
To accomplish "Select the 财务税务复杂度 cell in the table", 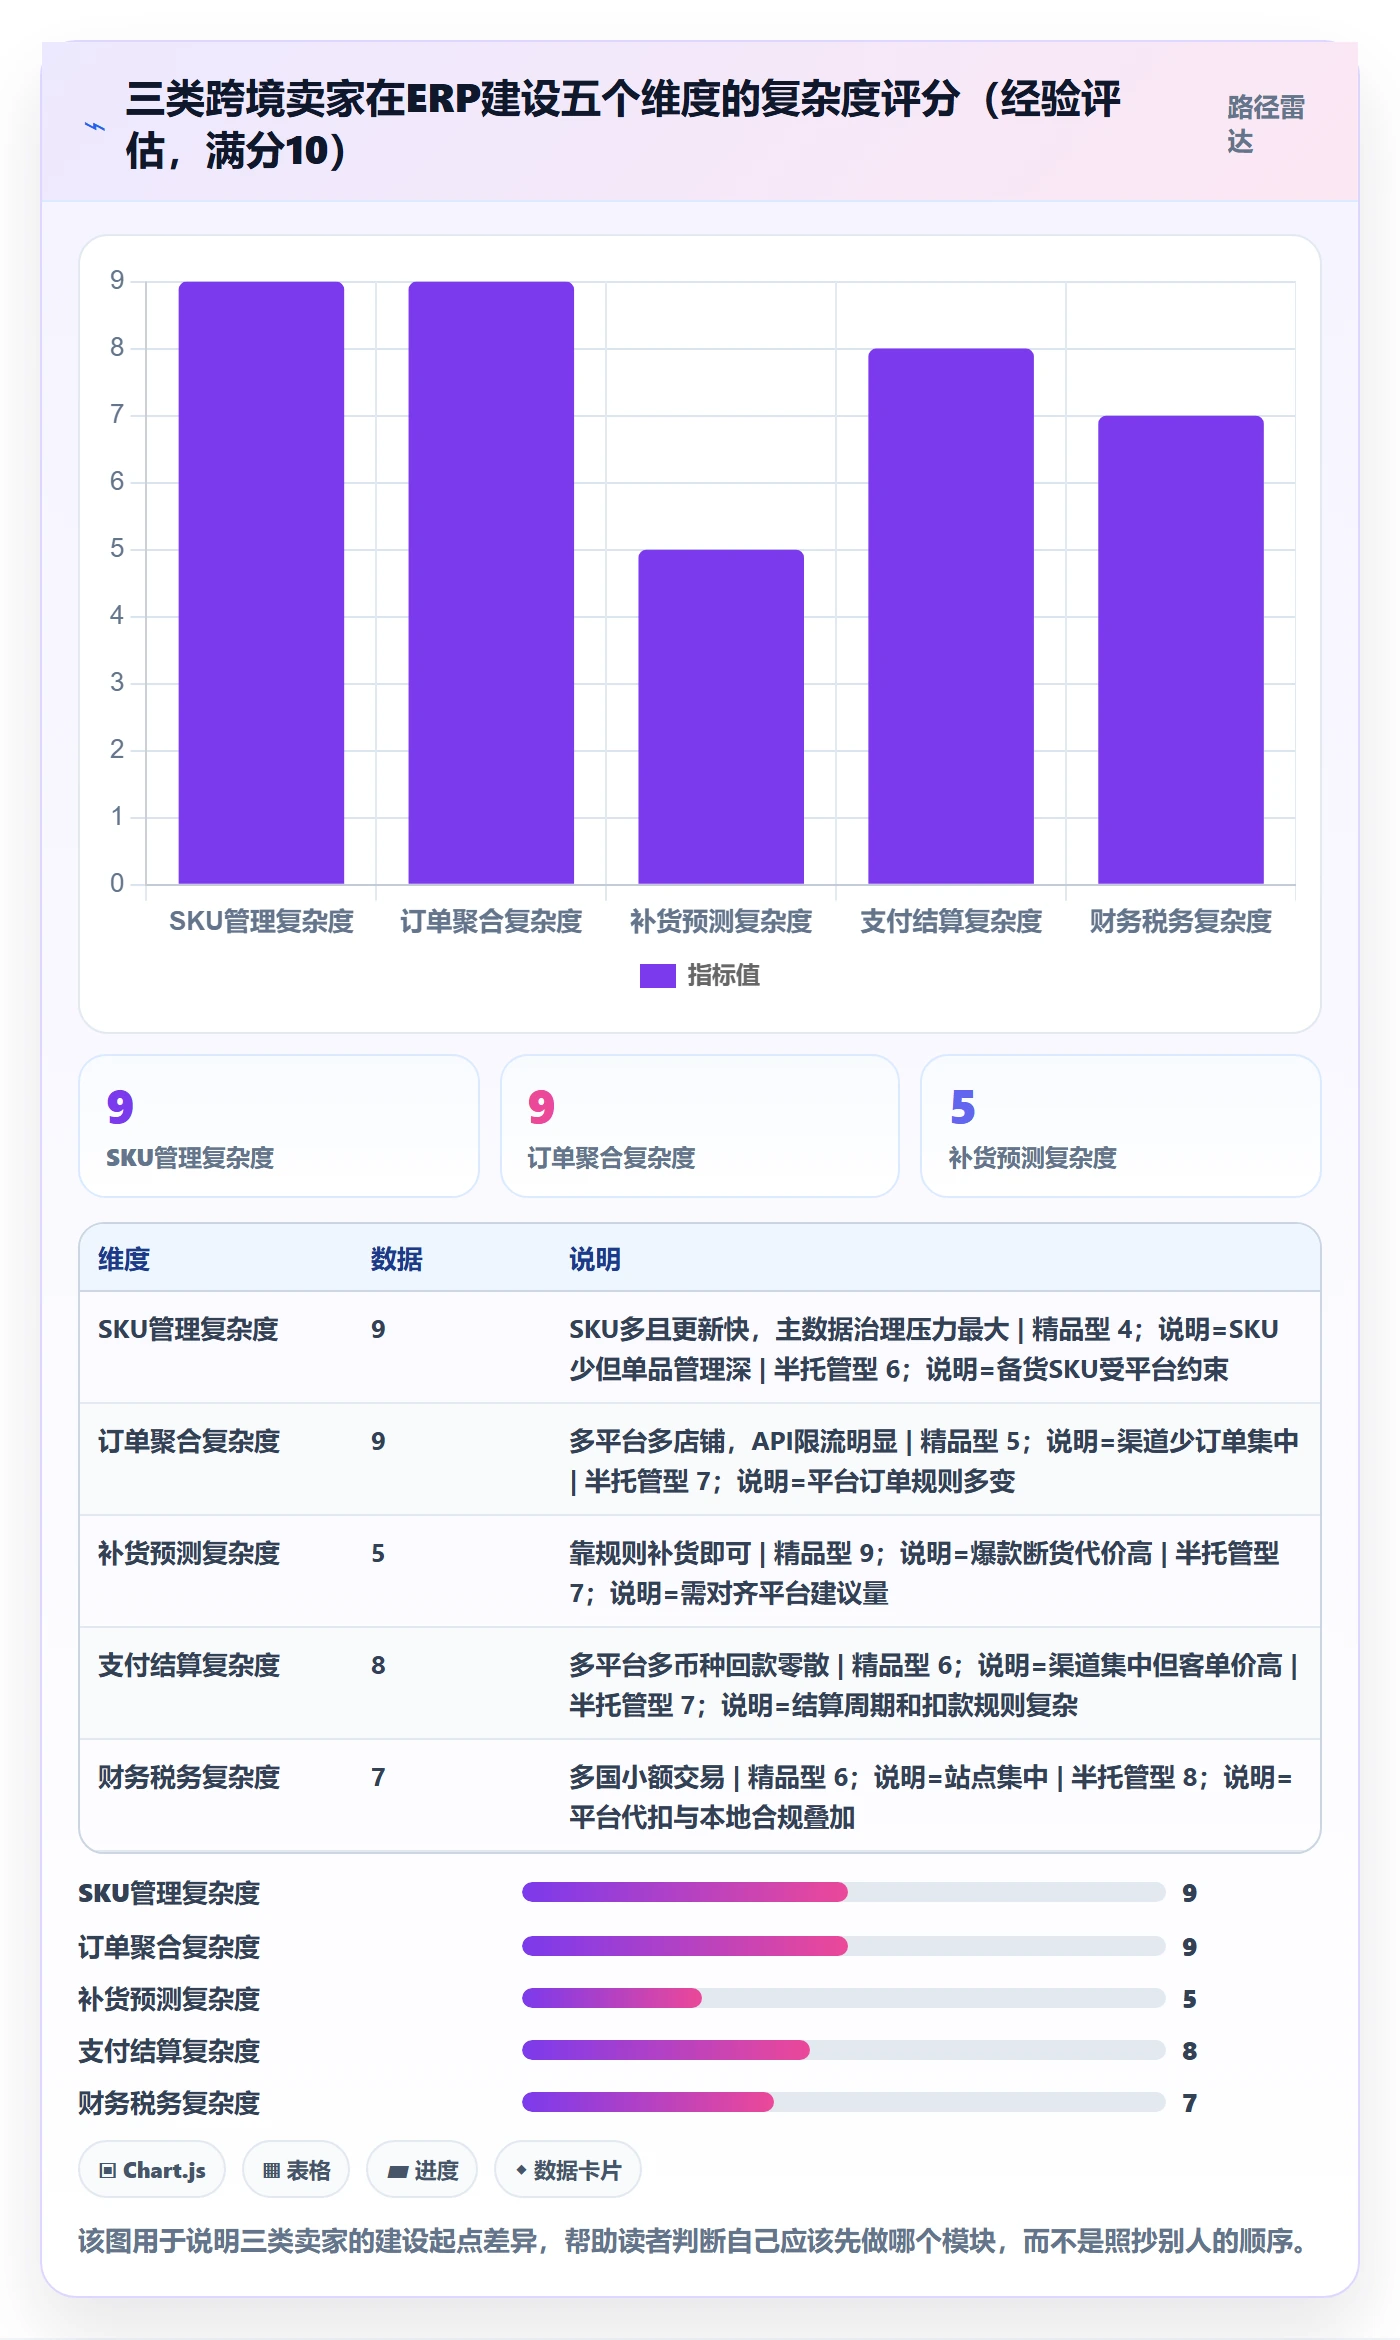I will 189,1777.
